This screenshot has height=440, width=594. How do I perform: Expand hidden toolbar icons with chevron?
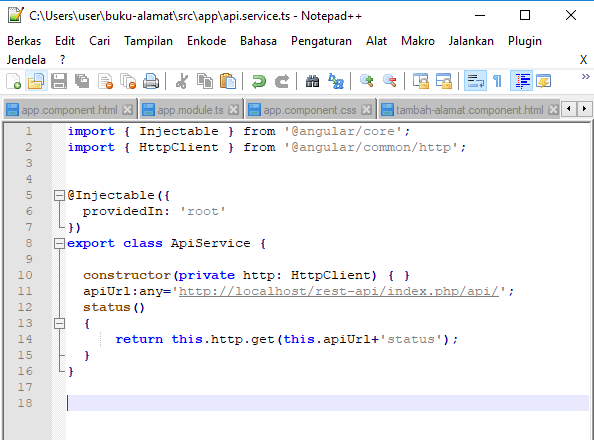(585, 77)
